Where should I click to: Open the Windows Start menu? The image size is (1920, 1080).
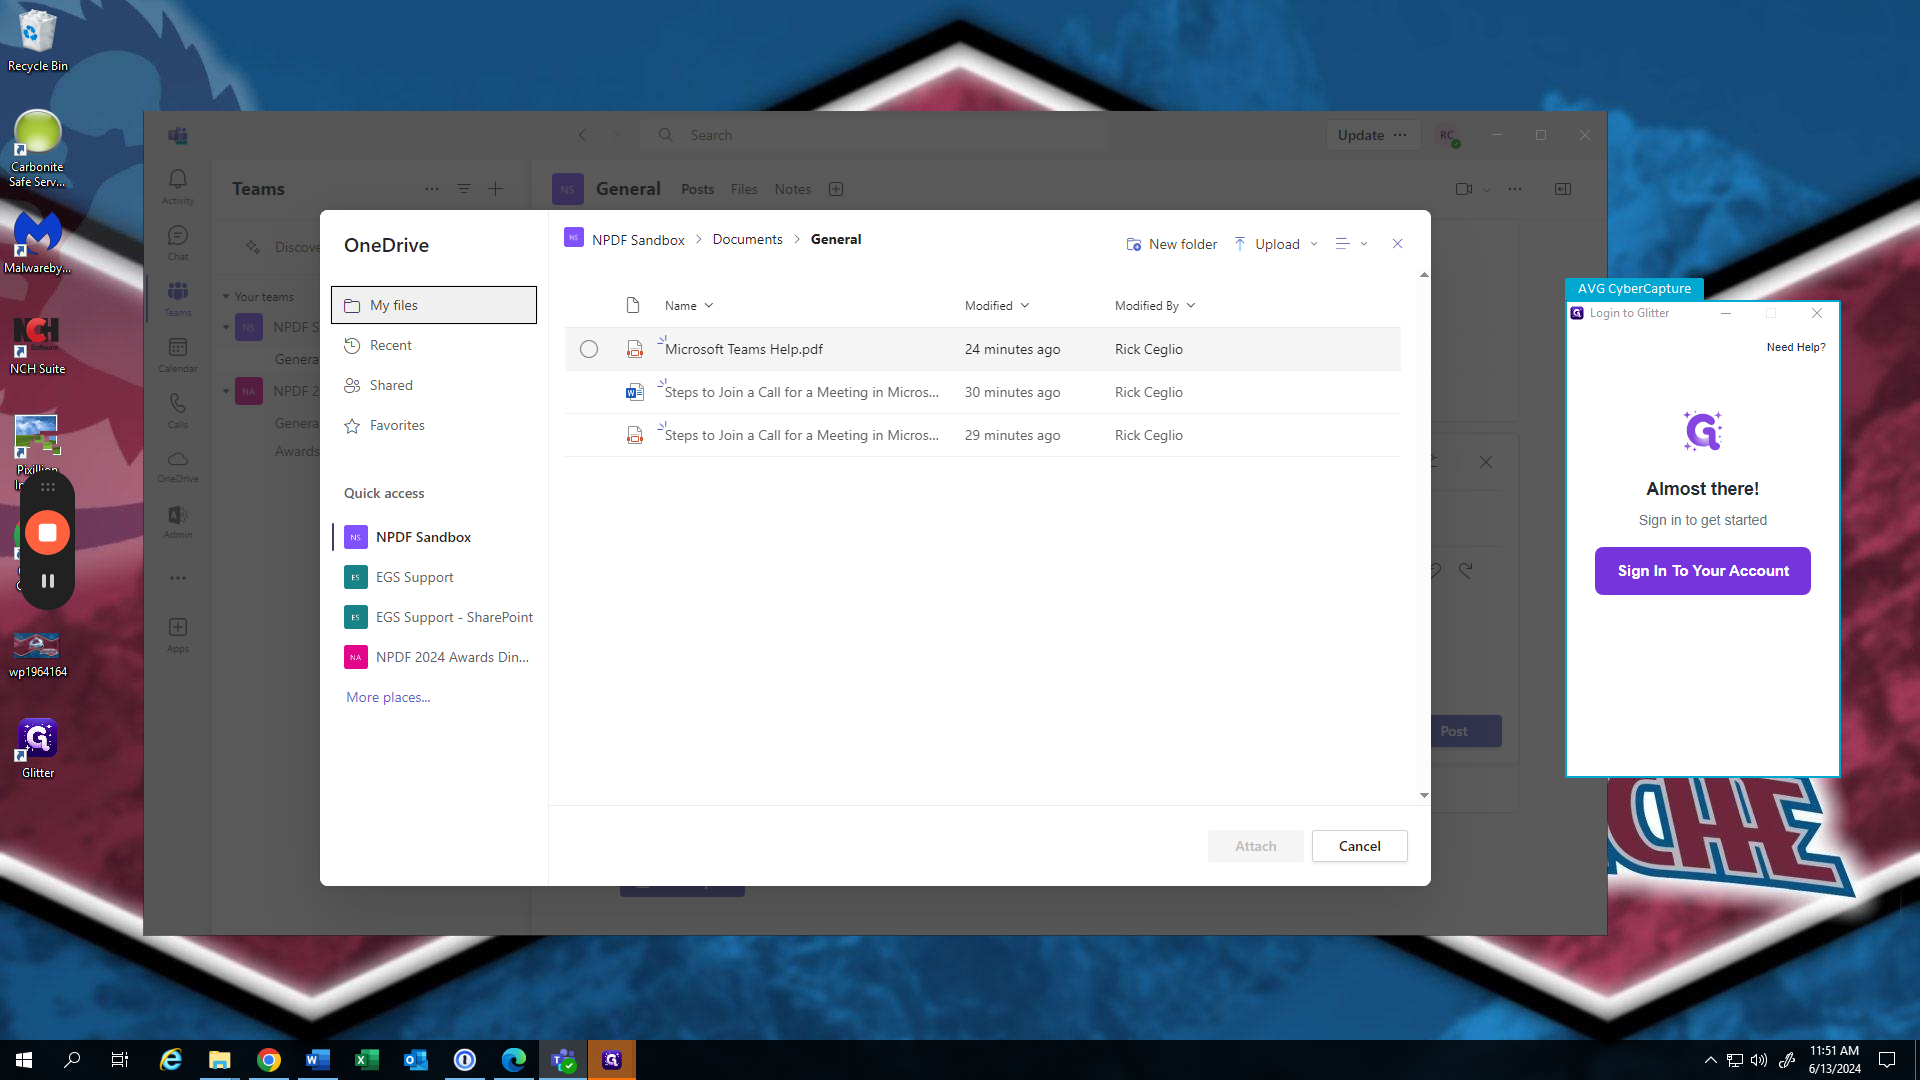24,1060
